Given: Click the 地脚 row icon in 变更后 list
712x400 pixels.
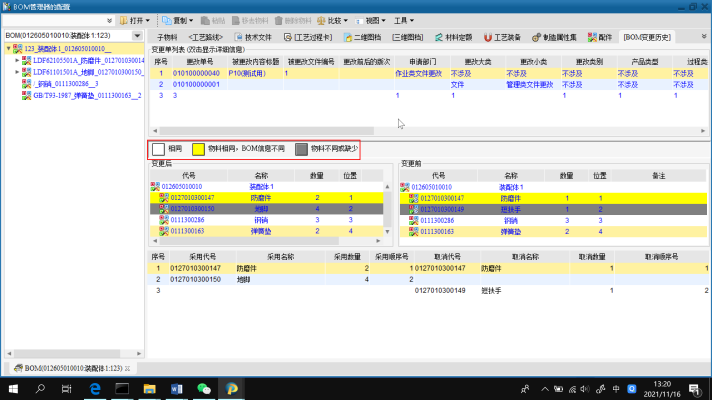Looking at the screenshot, I should (163, 209).
